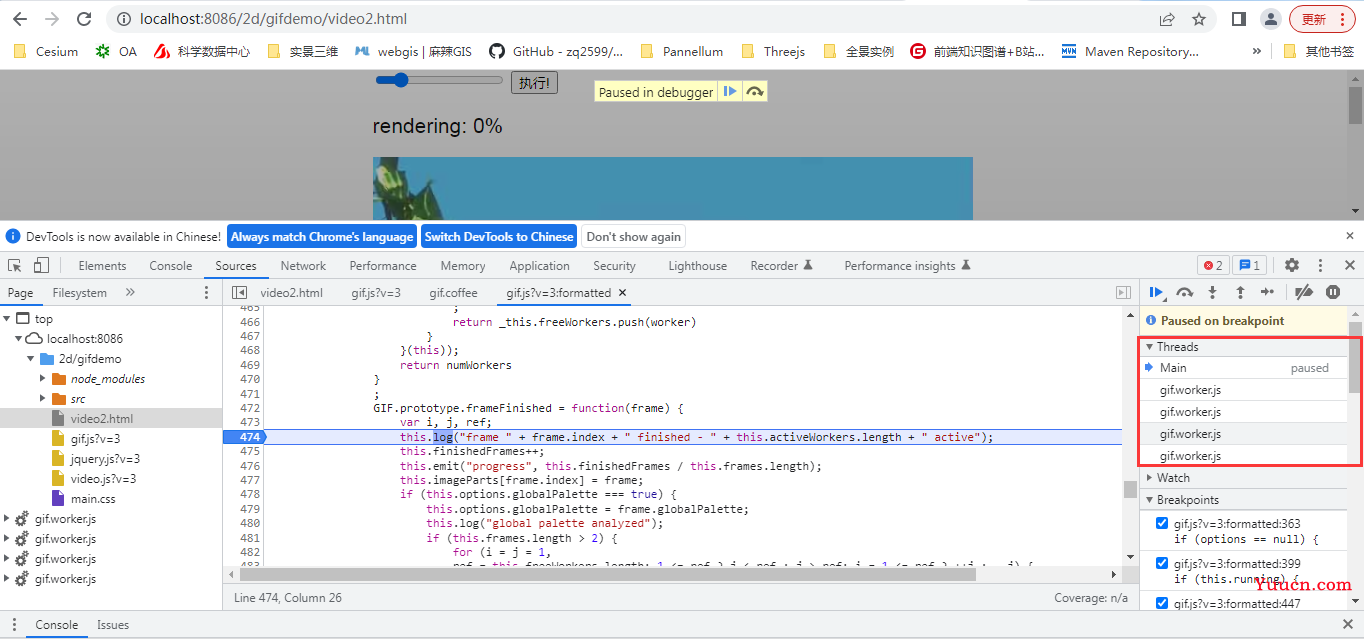
Task: Click the share icon in the address bar
Action: (x=1167, y=19)
